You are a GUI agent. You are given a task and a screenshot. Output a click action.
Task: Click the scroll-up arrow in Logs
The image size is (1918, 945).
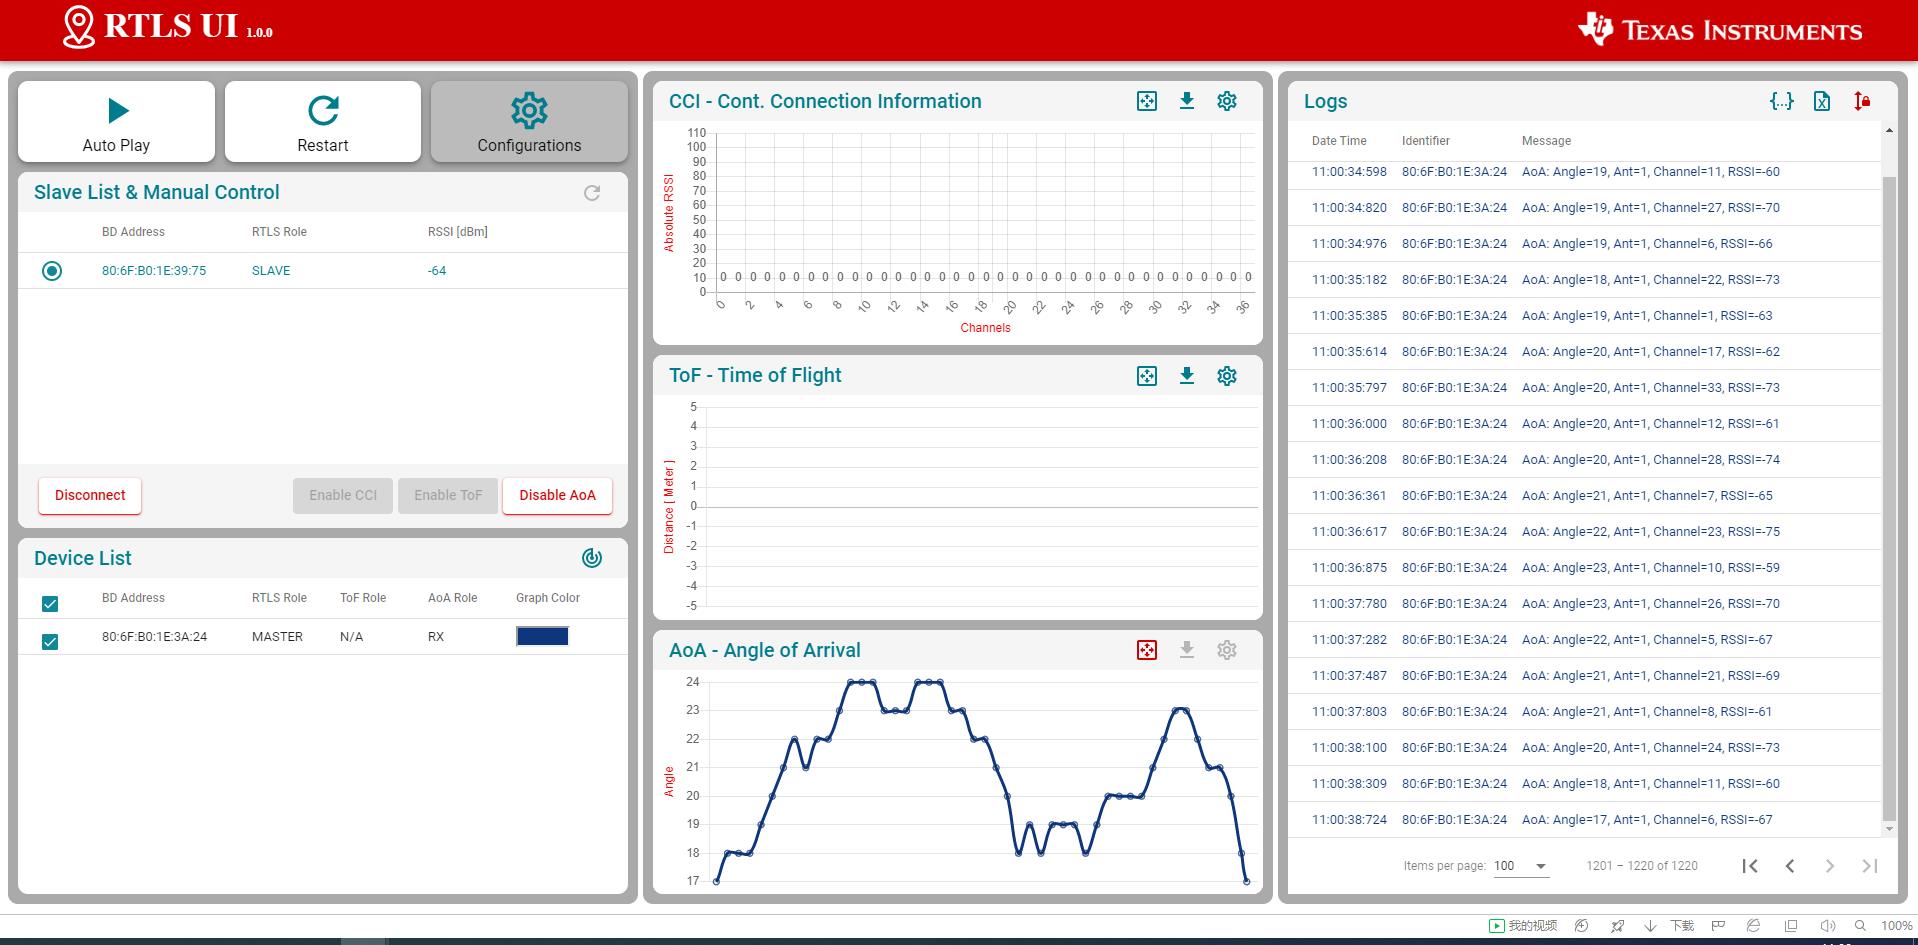(1889, 130)
